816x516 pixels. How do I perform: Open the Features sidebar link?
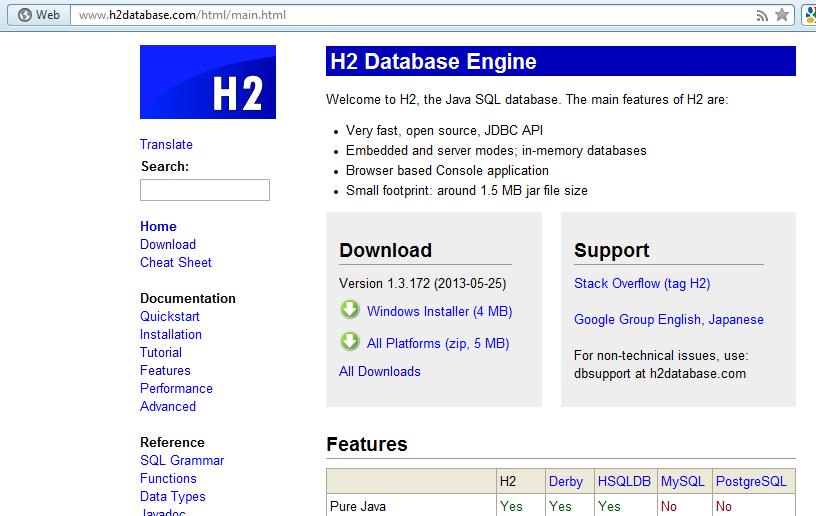[165, 370]
